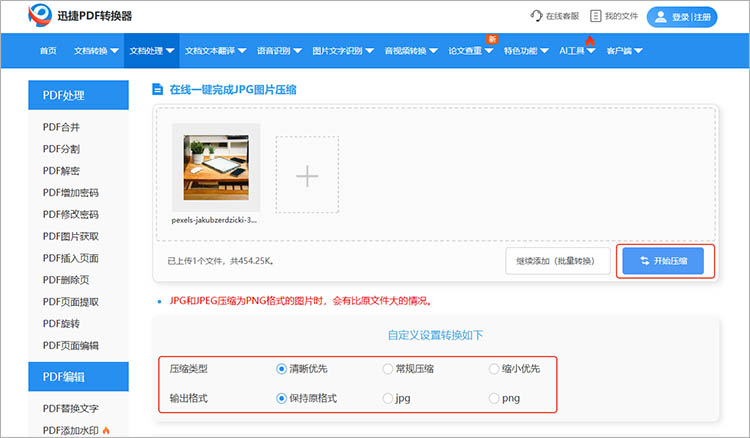Open PDF增加密码 in the sidebar
Viewport: 750px width, 438px height.
click(x=70, y=193)
